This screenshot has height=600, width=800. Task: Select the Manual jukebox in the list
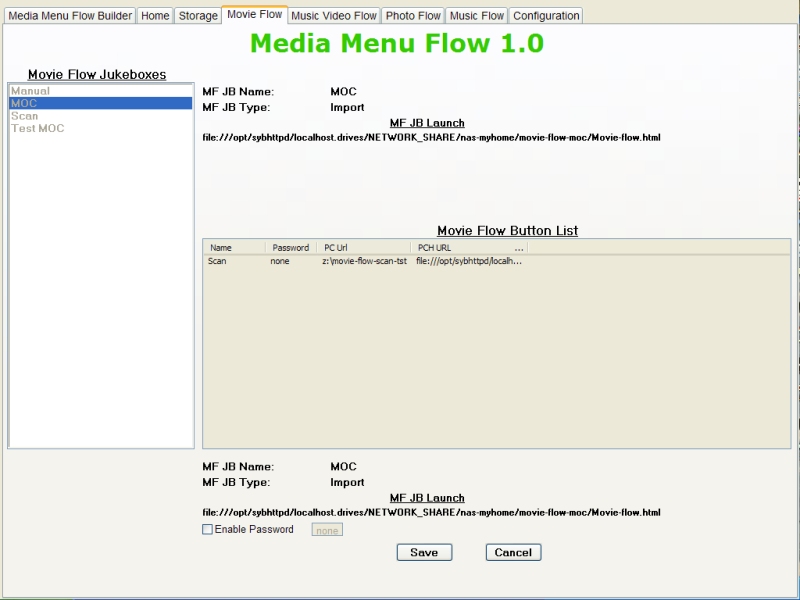click(x=30, y=91)
